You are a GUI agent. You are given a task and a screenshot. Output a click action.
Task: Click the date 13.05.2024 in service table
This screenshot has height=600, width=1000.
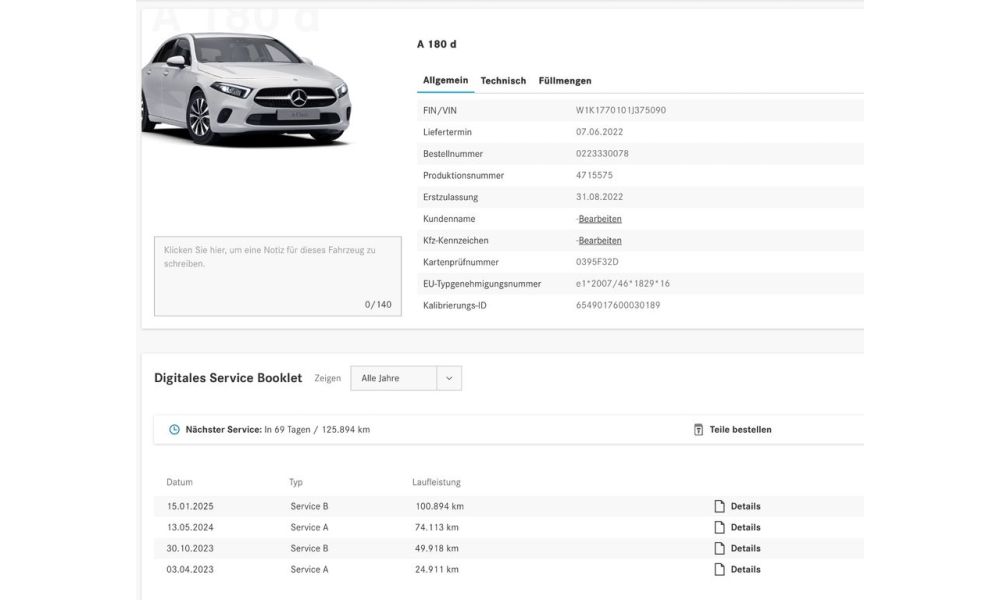click(x=190, y=527)
